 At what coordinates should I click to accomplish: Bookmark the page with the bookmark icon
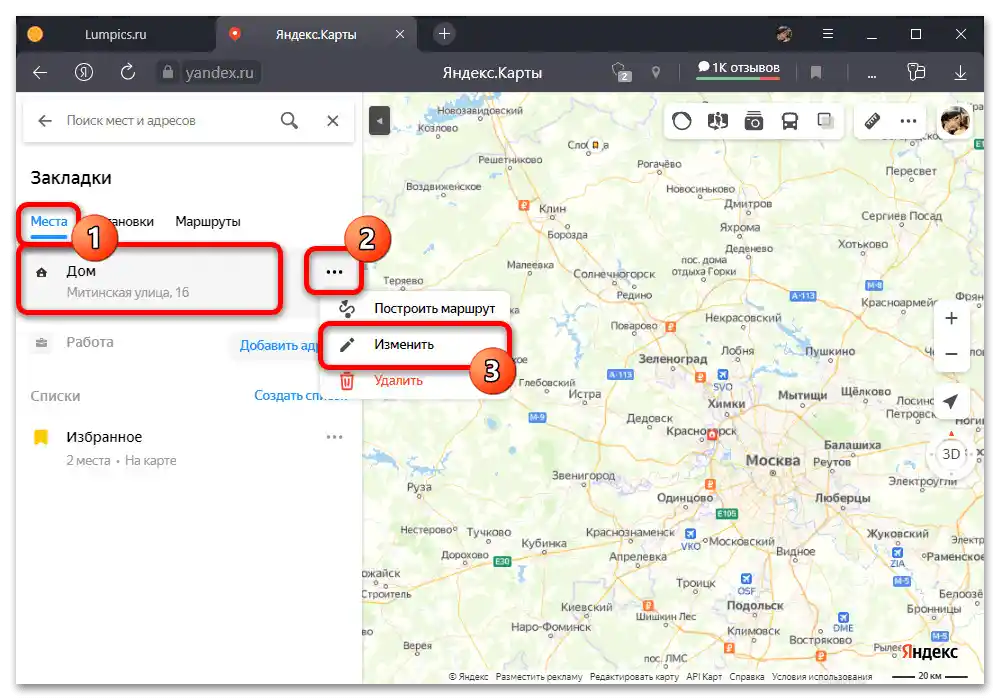[816, 73]
